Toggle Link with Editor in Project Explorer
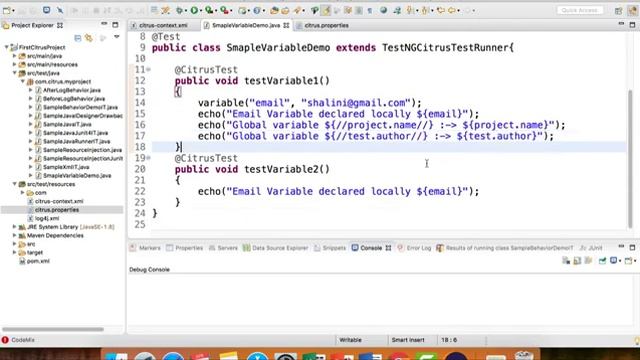The width and height of the screenshot is (640, 360). coord(89,38)
